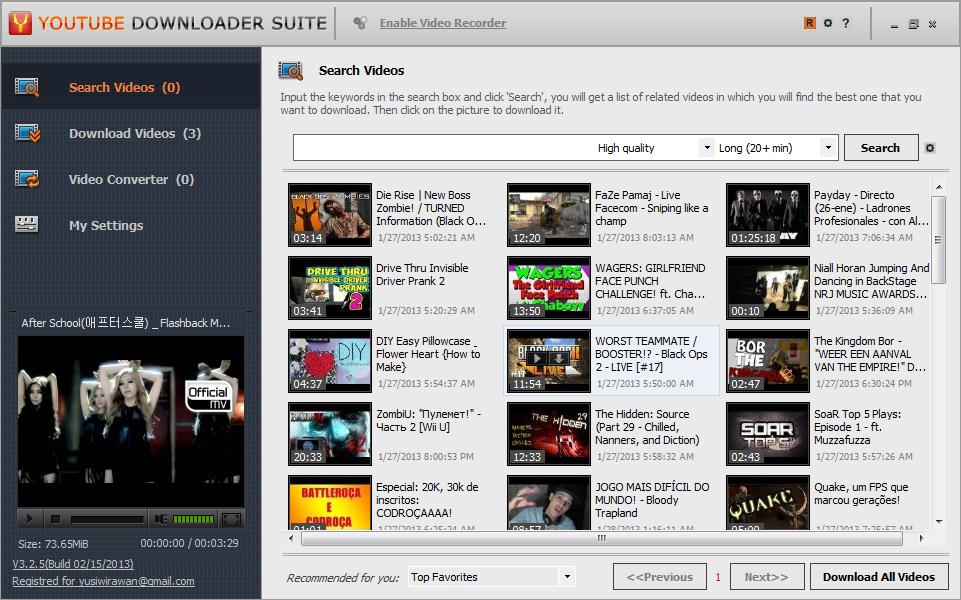Click the orange R registration icon
Image resolution: width=961 pixels, height=600 pixels.
[x=809, y=23]
